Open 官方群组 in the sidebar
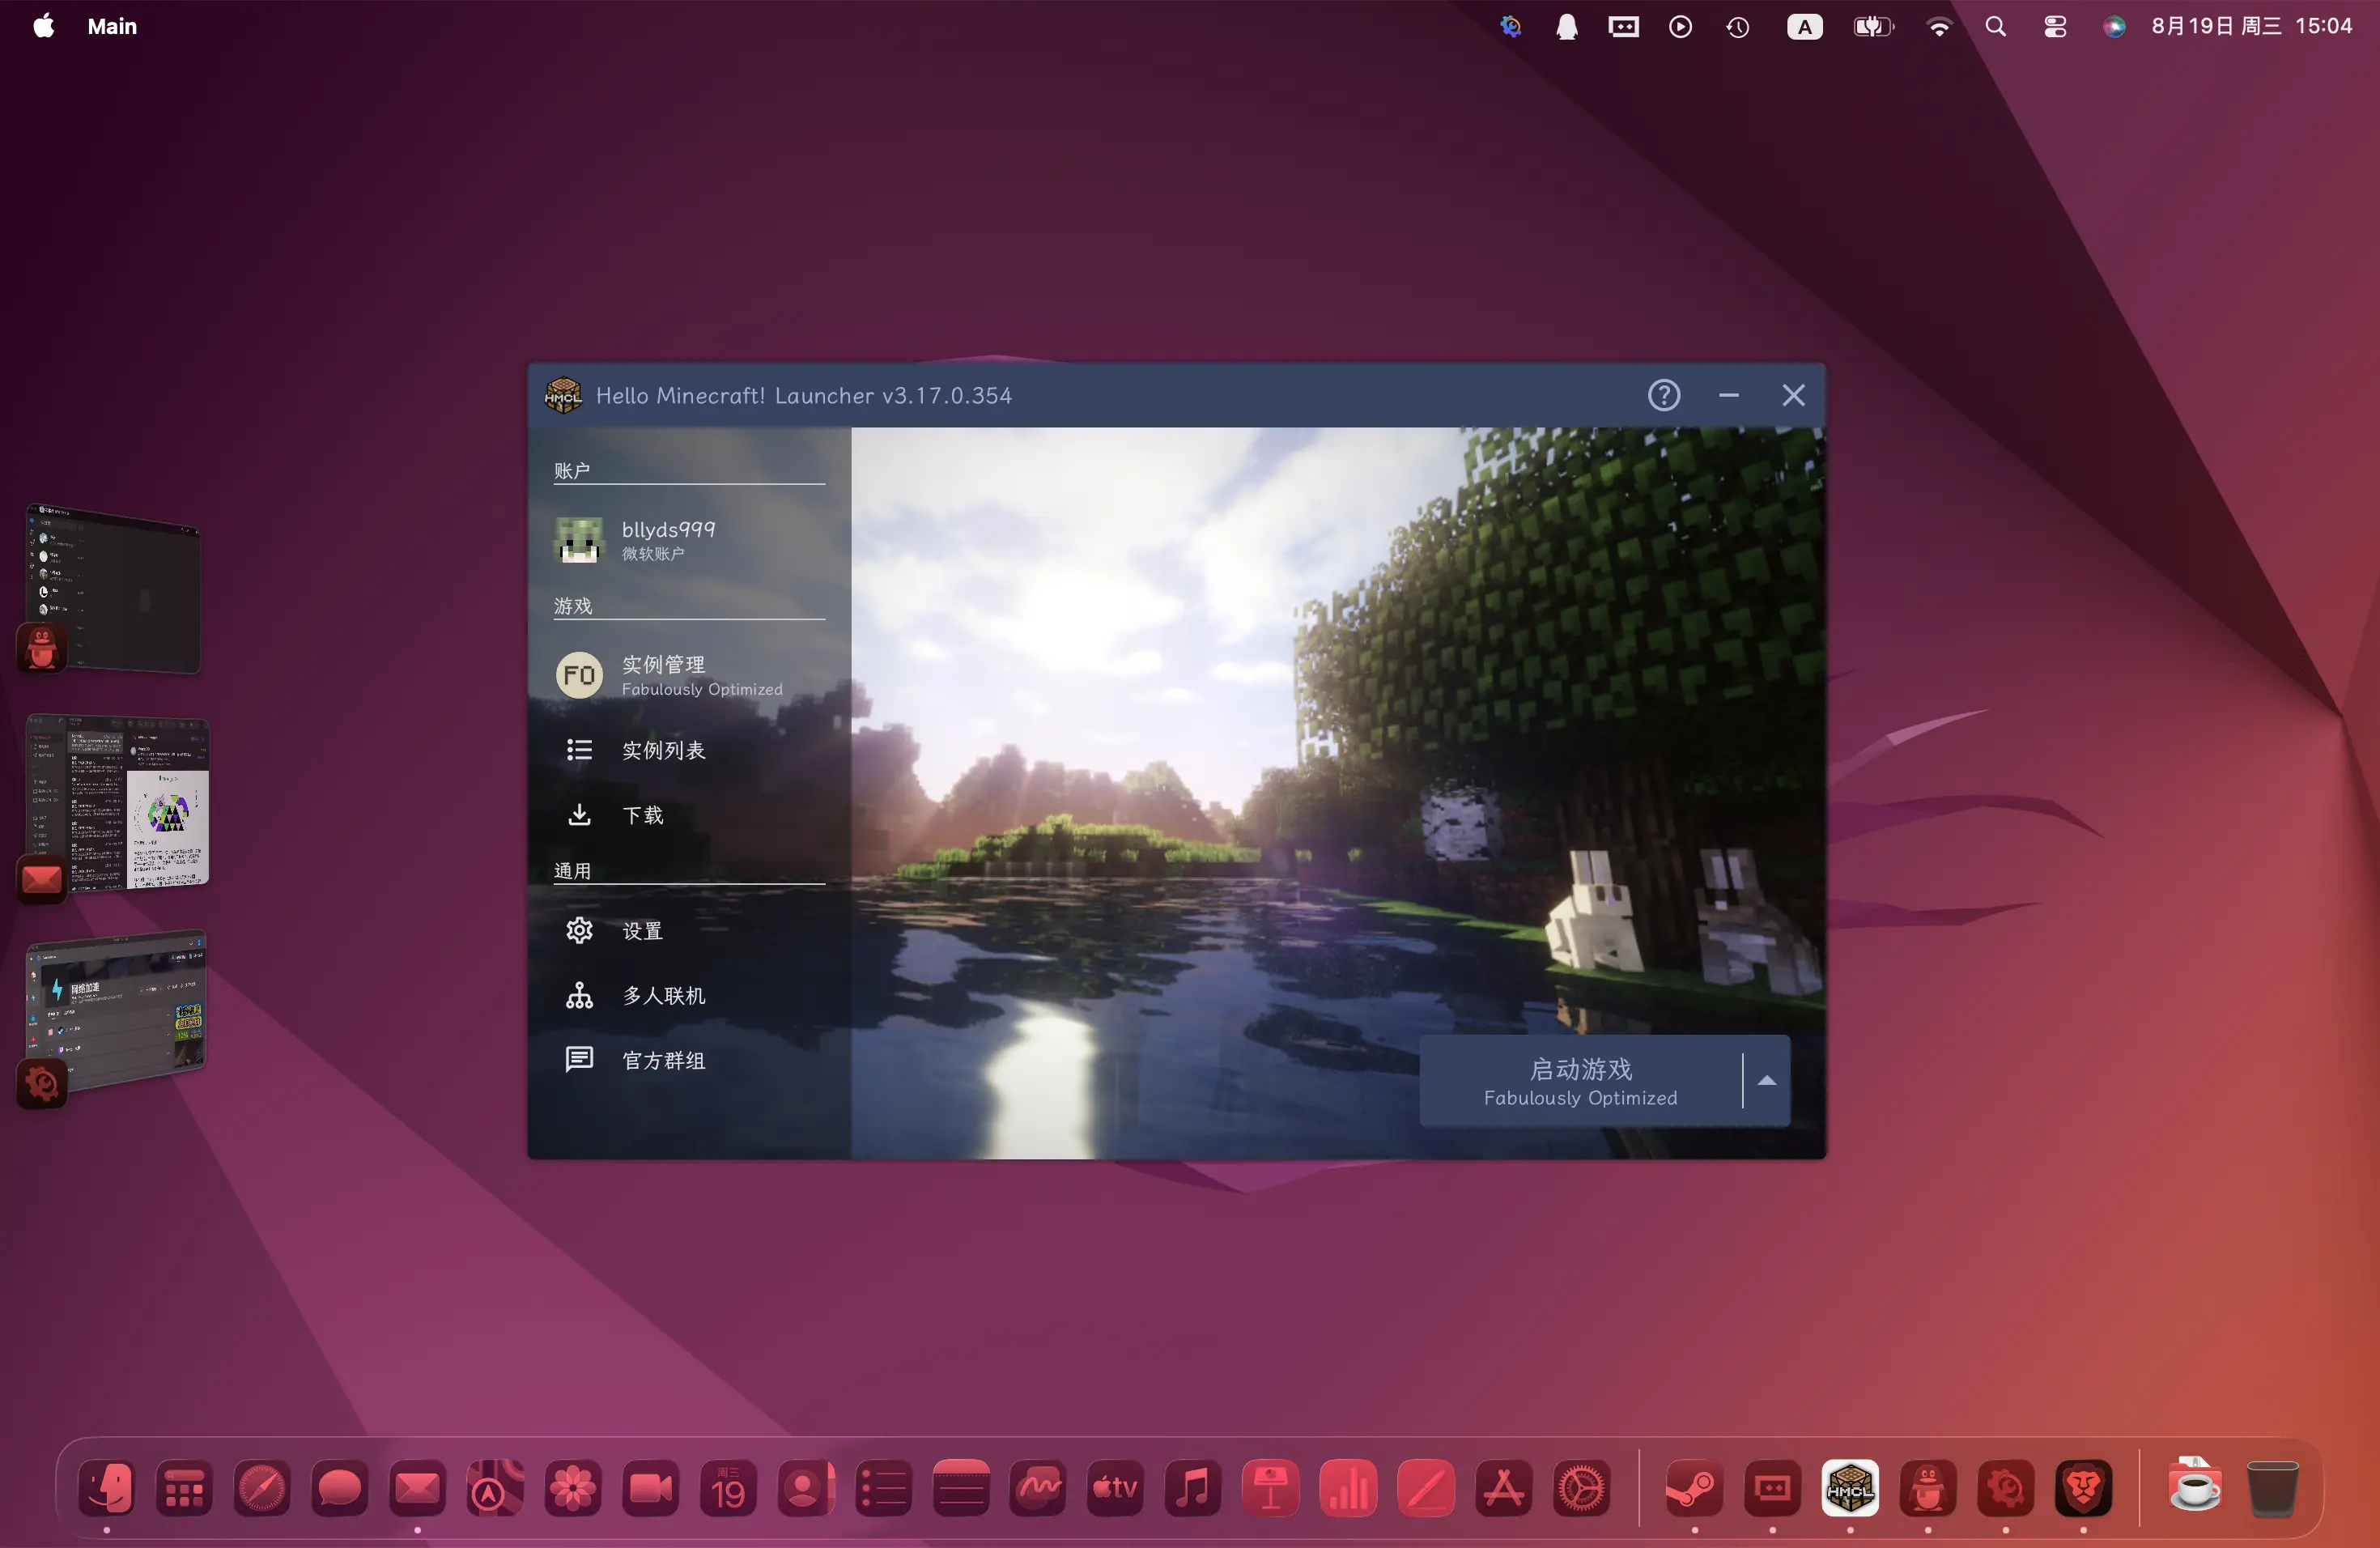 (x=689, y=1060)
